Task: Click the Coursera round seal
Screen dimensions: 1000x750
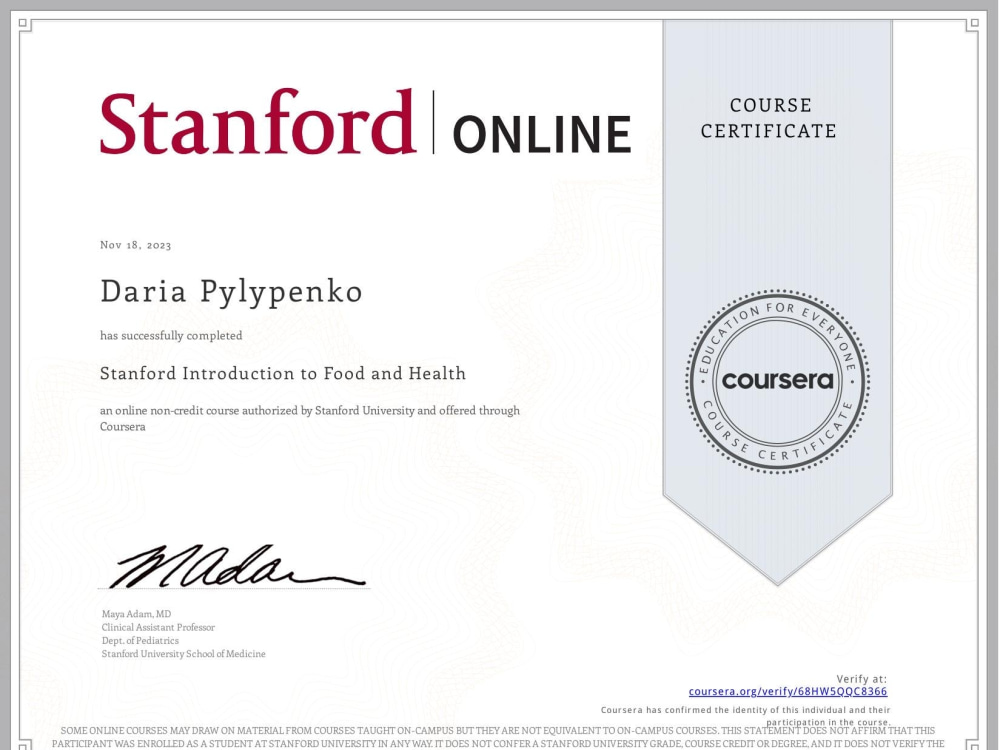Action: click(x=777, y=381)
